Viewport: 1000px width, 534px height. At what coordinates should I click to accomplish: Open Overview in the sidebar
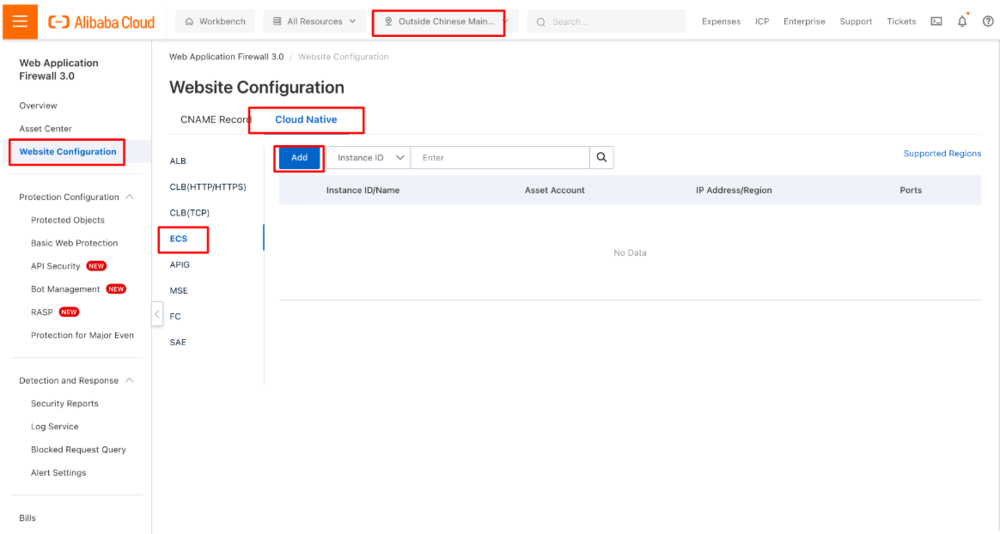38,105
